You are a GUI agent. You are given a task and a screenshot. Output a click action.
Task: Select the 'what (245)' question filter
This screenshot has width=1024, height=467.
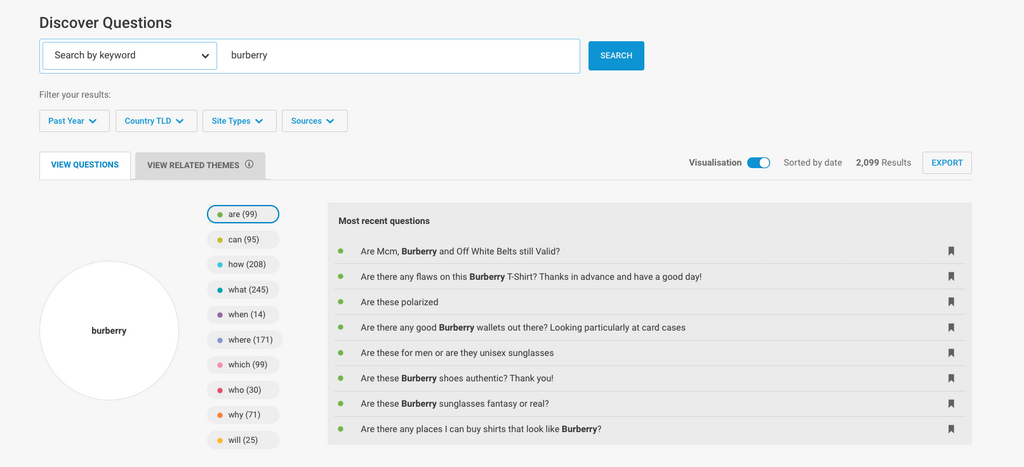coord(243,290)
